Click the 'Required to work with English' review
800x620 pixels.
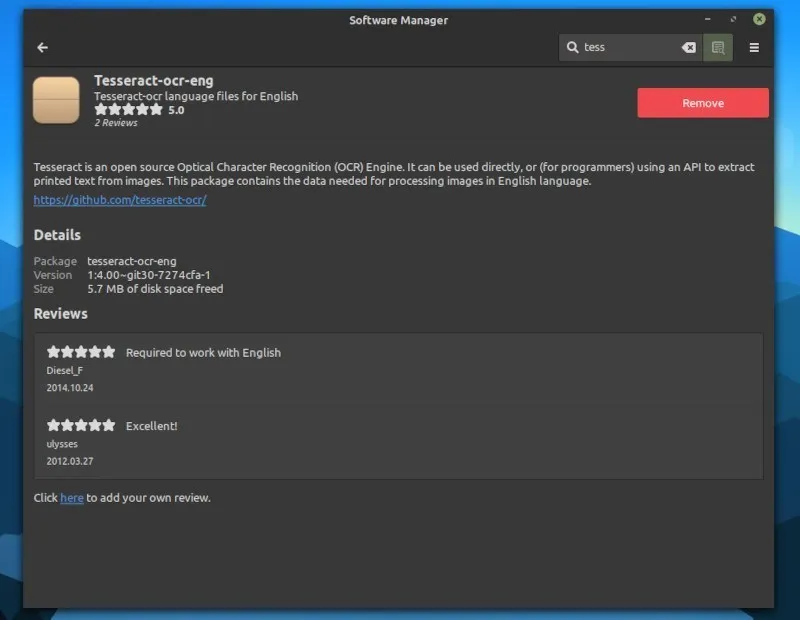[203, 353]
